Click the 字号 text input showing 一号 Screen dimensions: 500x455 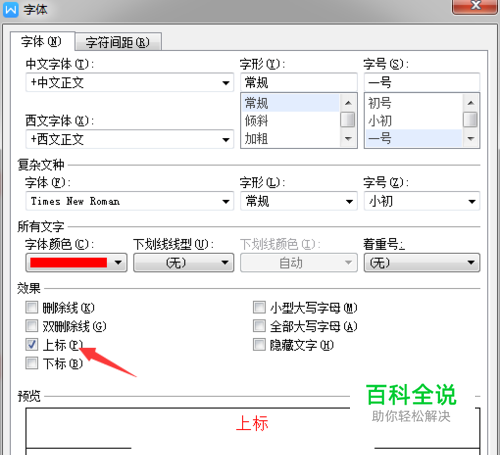point(422,82)
